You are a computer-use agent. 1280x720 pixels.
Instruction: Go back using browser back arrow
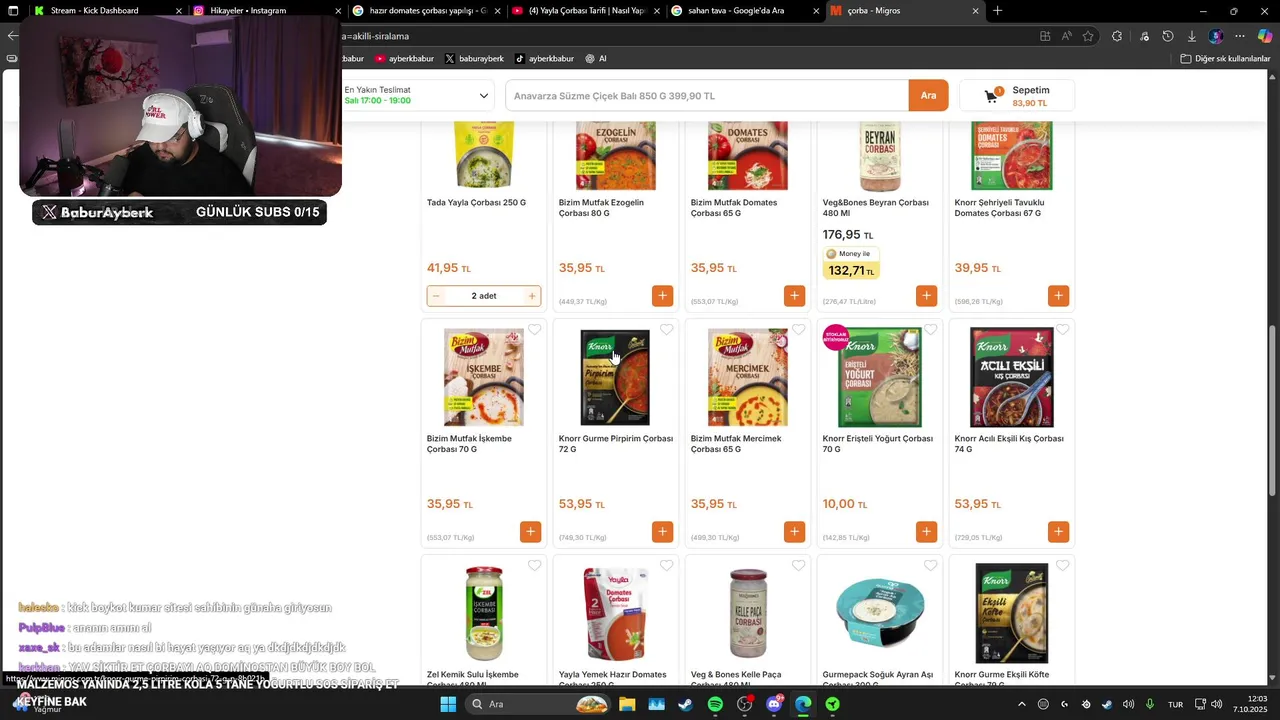click(12, 36)
